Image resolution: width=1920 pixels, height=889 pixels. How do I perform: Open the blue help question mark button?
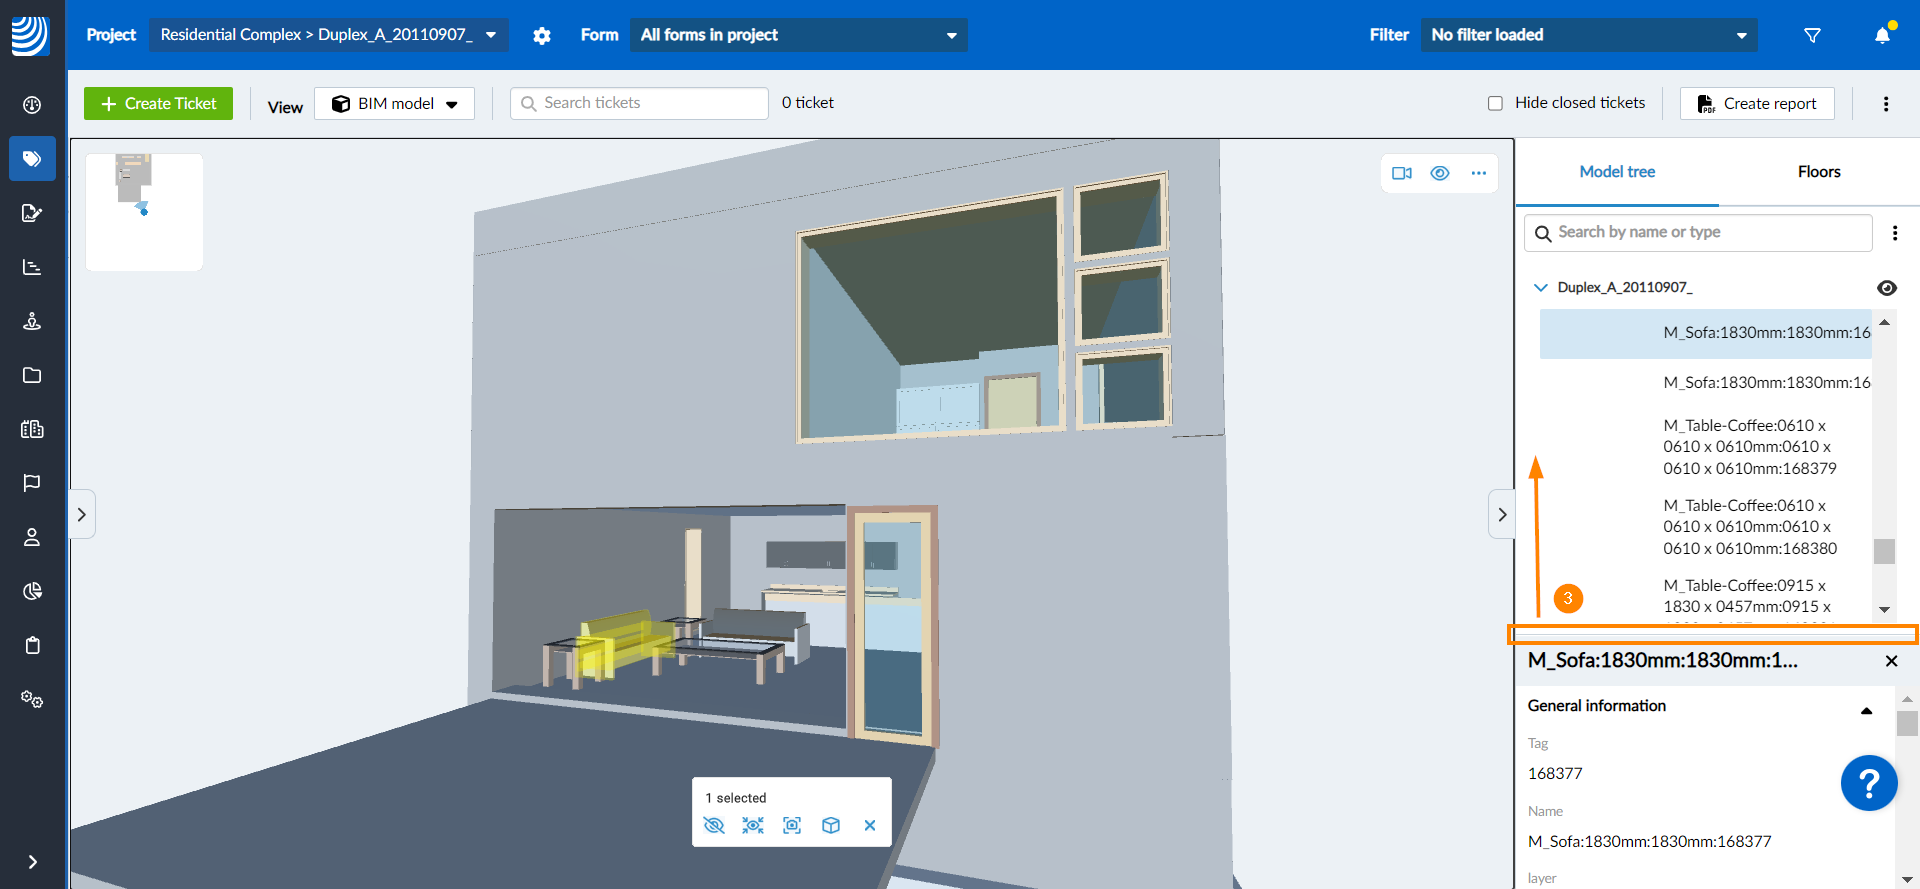click(1868, 783)
